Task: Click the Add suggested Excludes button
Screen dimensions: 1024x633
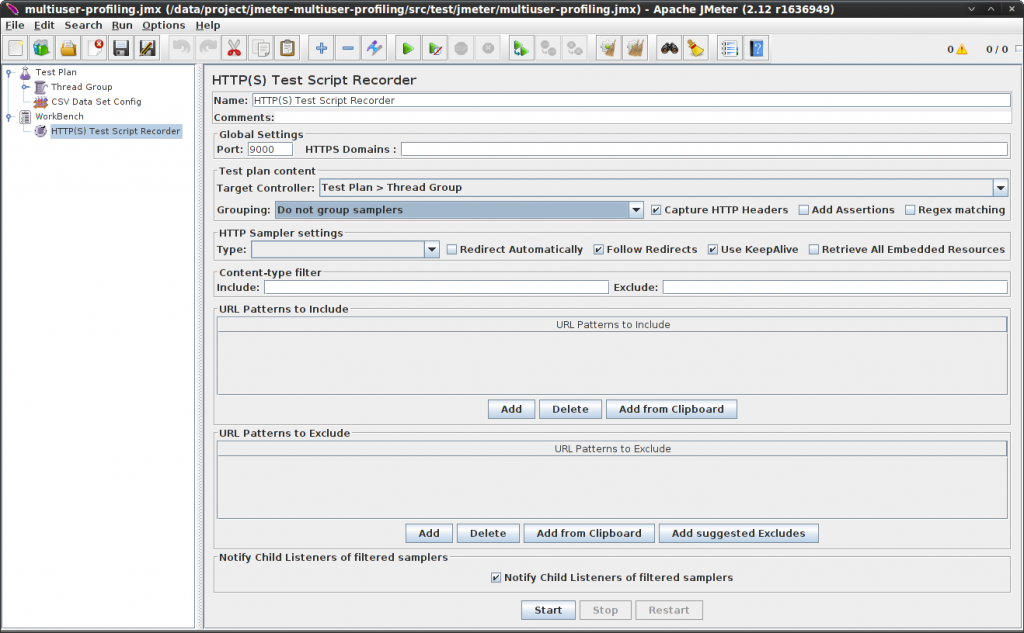Action: point(738,532)
